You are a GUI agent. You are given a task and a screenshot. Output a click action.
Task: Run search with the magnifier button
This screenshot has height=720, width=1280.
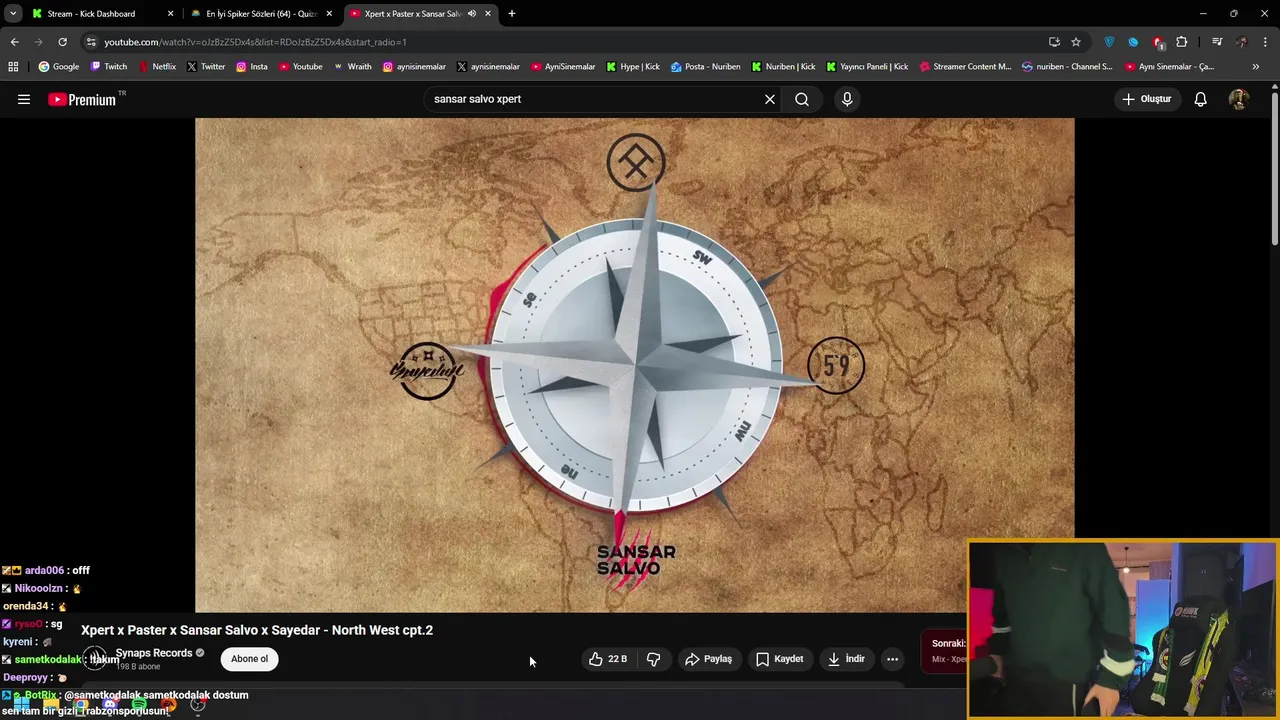point(802,99)
